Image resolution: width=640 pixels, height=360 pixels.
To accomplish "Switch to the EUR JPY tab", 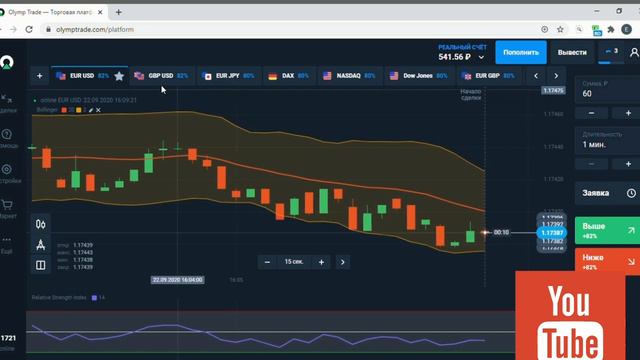I will pos(229,76).
